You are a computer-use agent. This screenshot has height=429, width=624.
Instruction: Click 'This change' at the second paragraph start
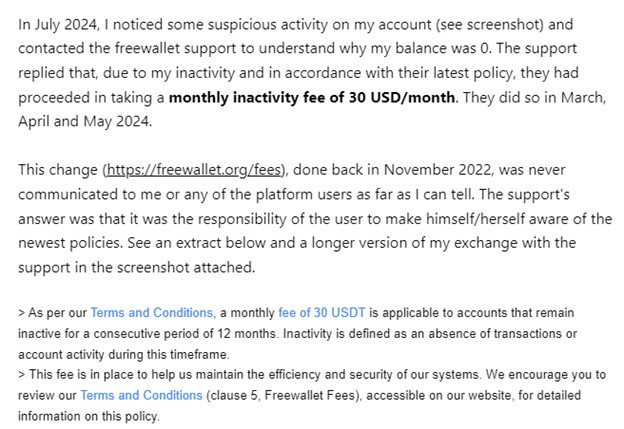click(x=58, y=170)
